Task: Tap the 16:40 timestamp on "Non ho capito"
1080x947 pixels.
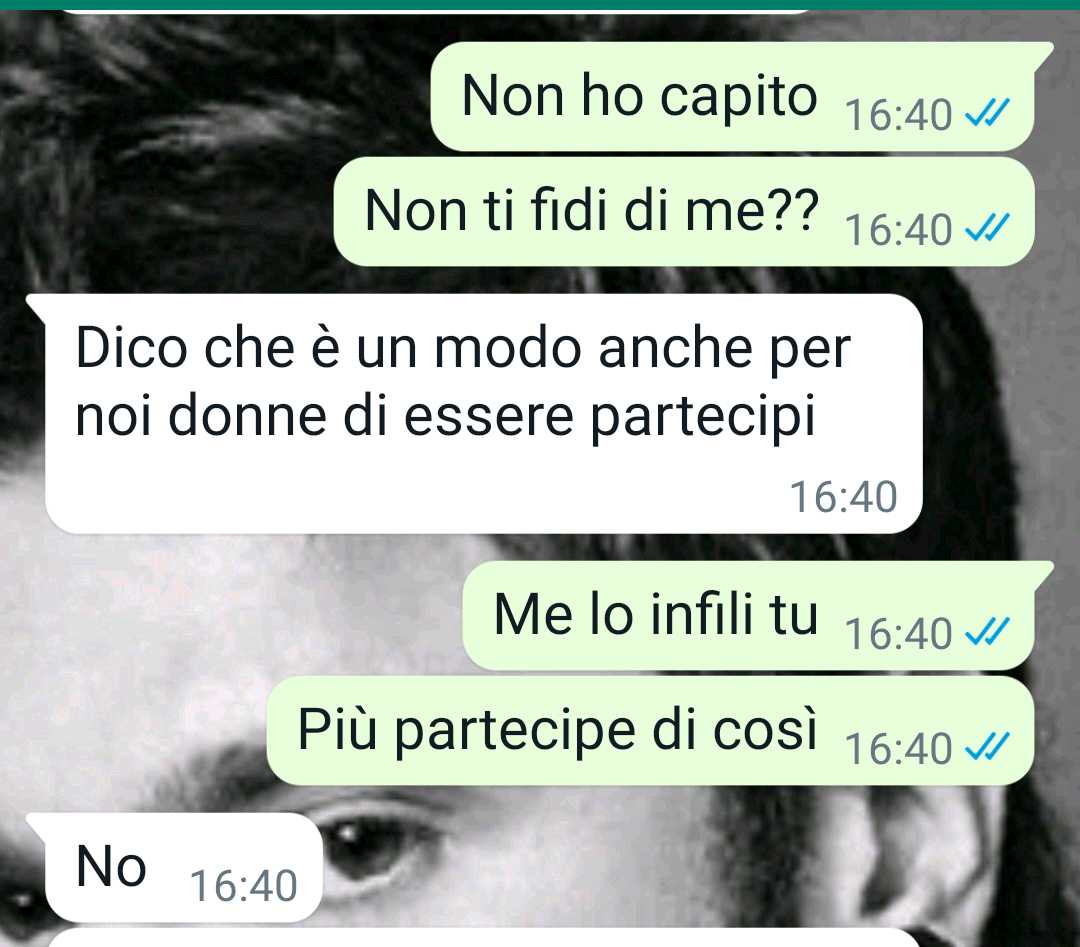Action: coord(898,115)
